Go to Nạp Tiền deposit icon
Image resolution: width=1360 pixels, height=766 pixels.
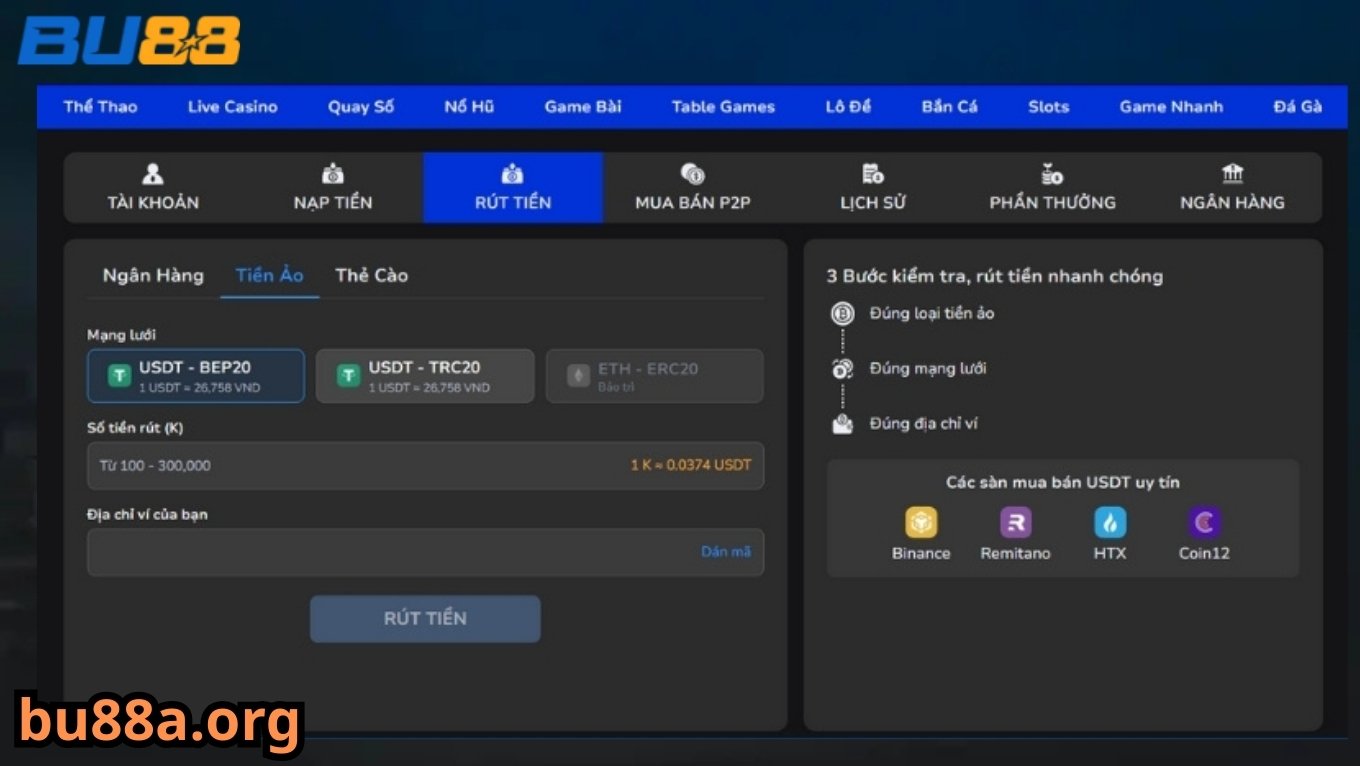(333, 175)
